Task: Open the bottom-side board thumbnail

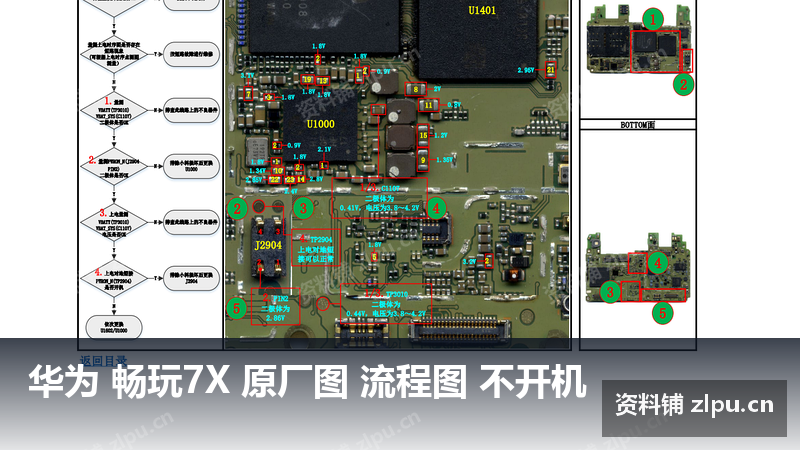Action: [637, 268]
